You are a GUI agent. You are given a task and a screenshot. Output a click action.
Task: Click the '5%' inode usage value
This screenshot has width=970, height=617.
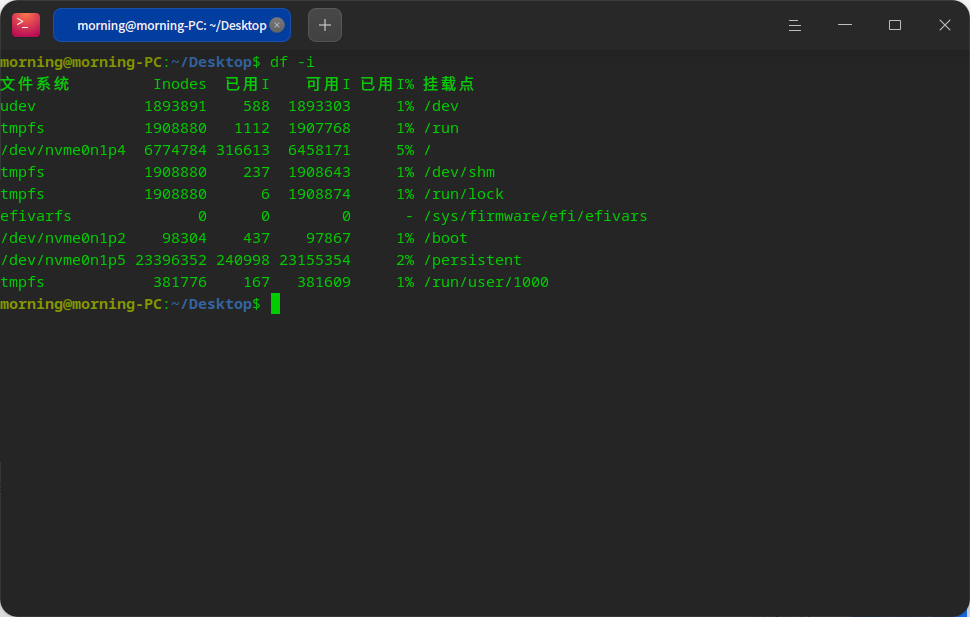405,150
